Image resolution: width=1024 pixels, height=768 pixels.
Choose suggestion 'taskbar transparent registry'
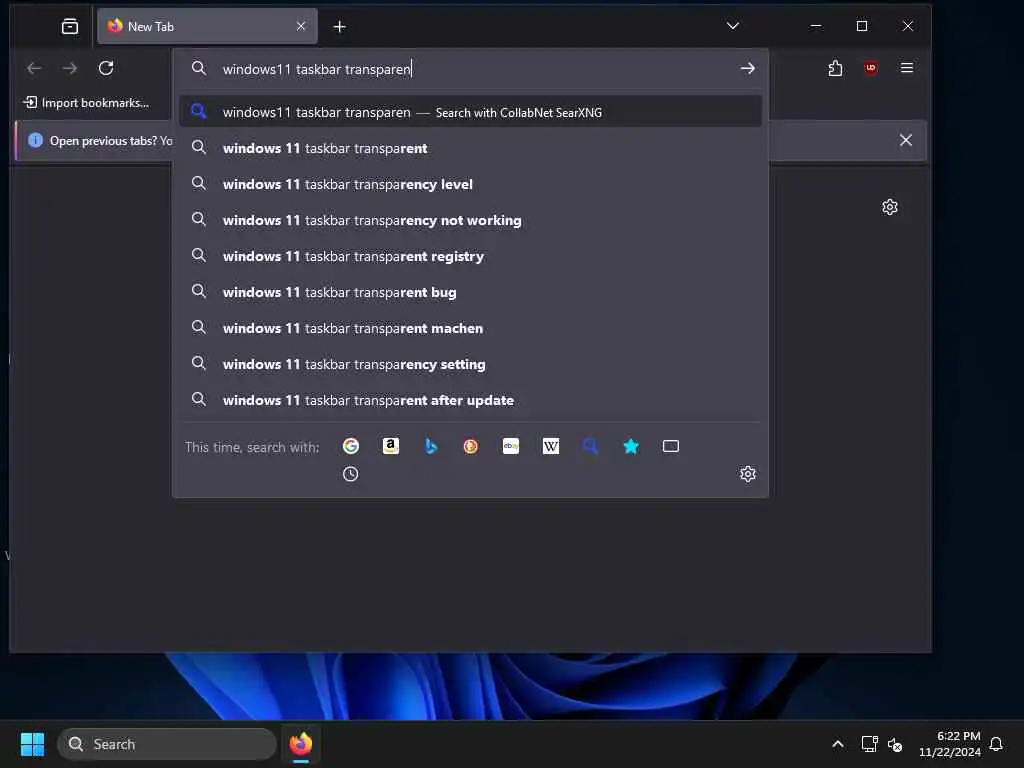click(470, 256)
